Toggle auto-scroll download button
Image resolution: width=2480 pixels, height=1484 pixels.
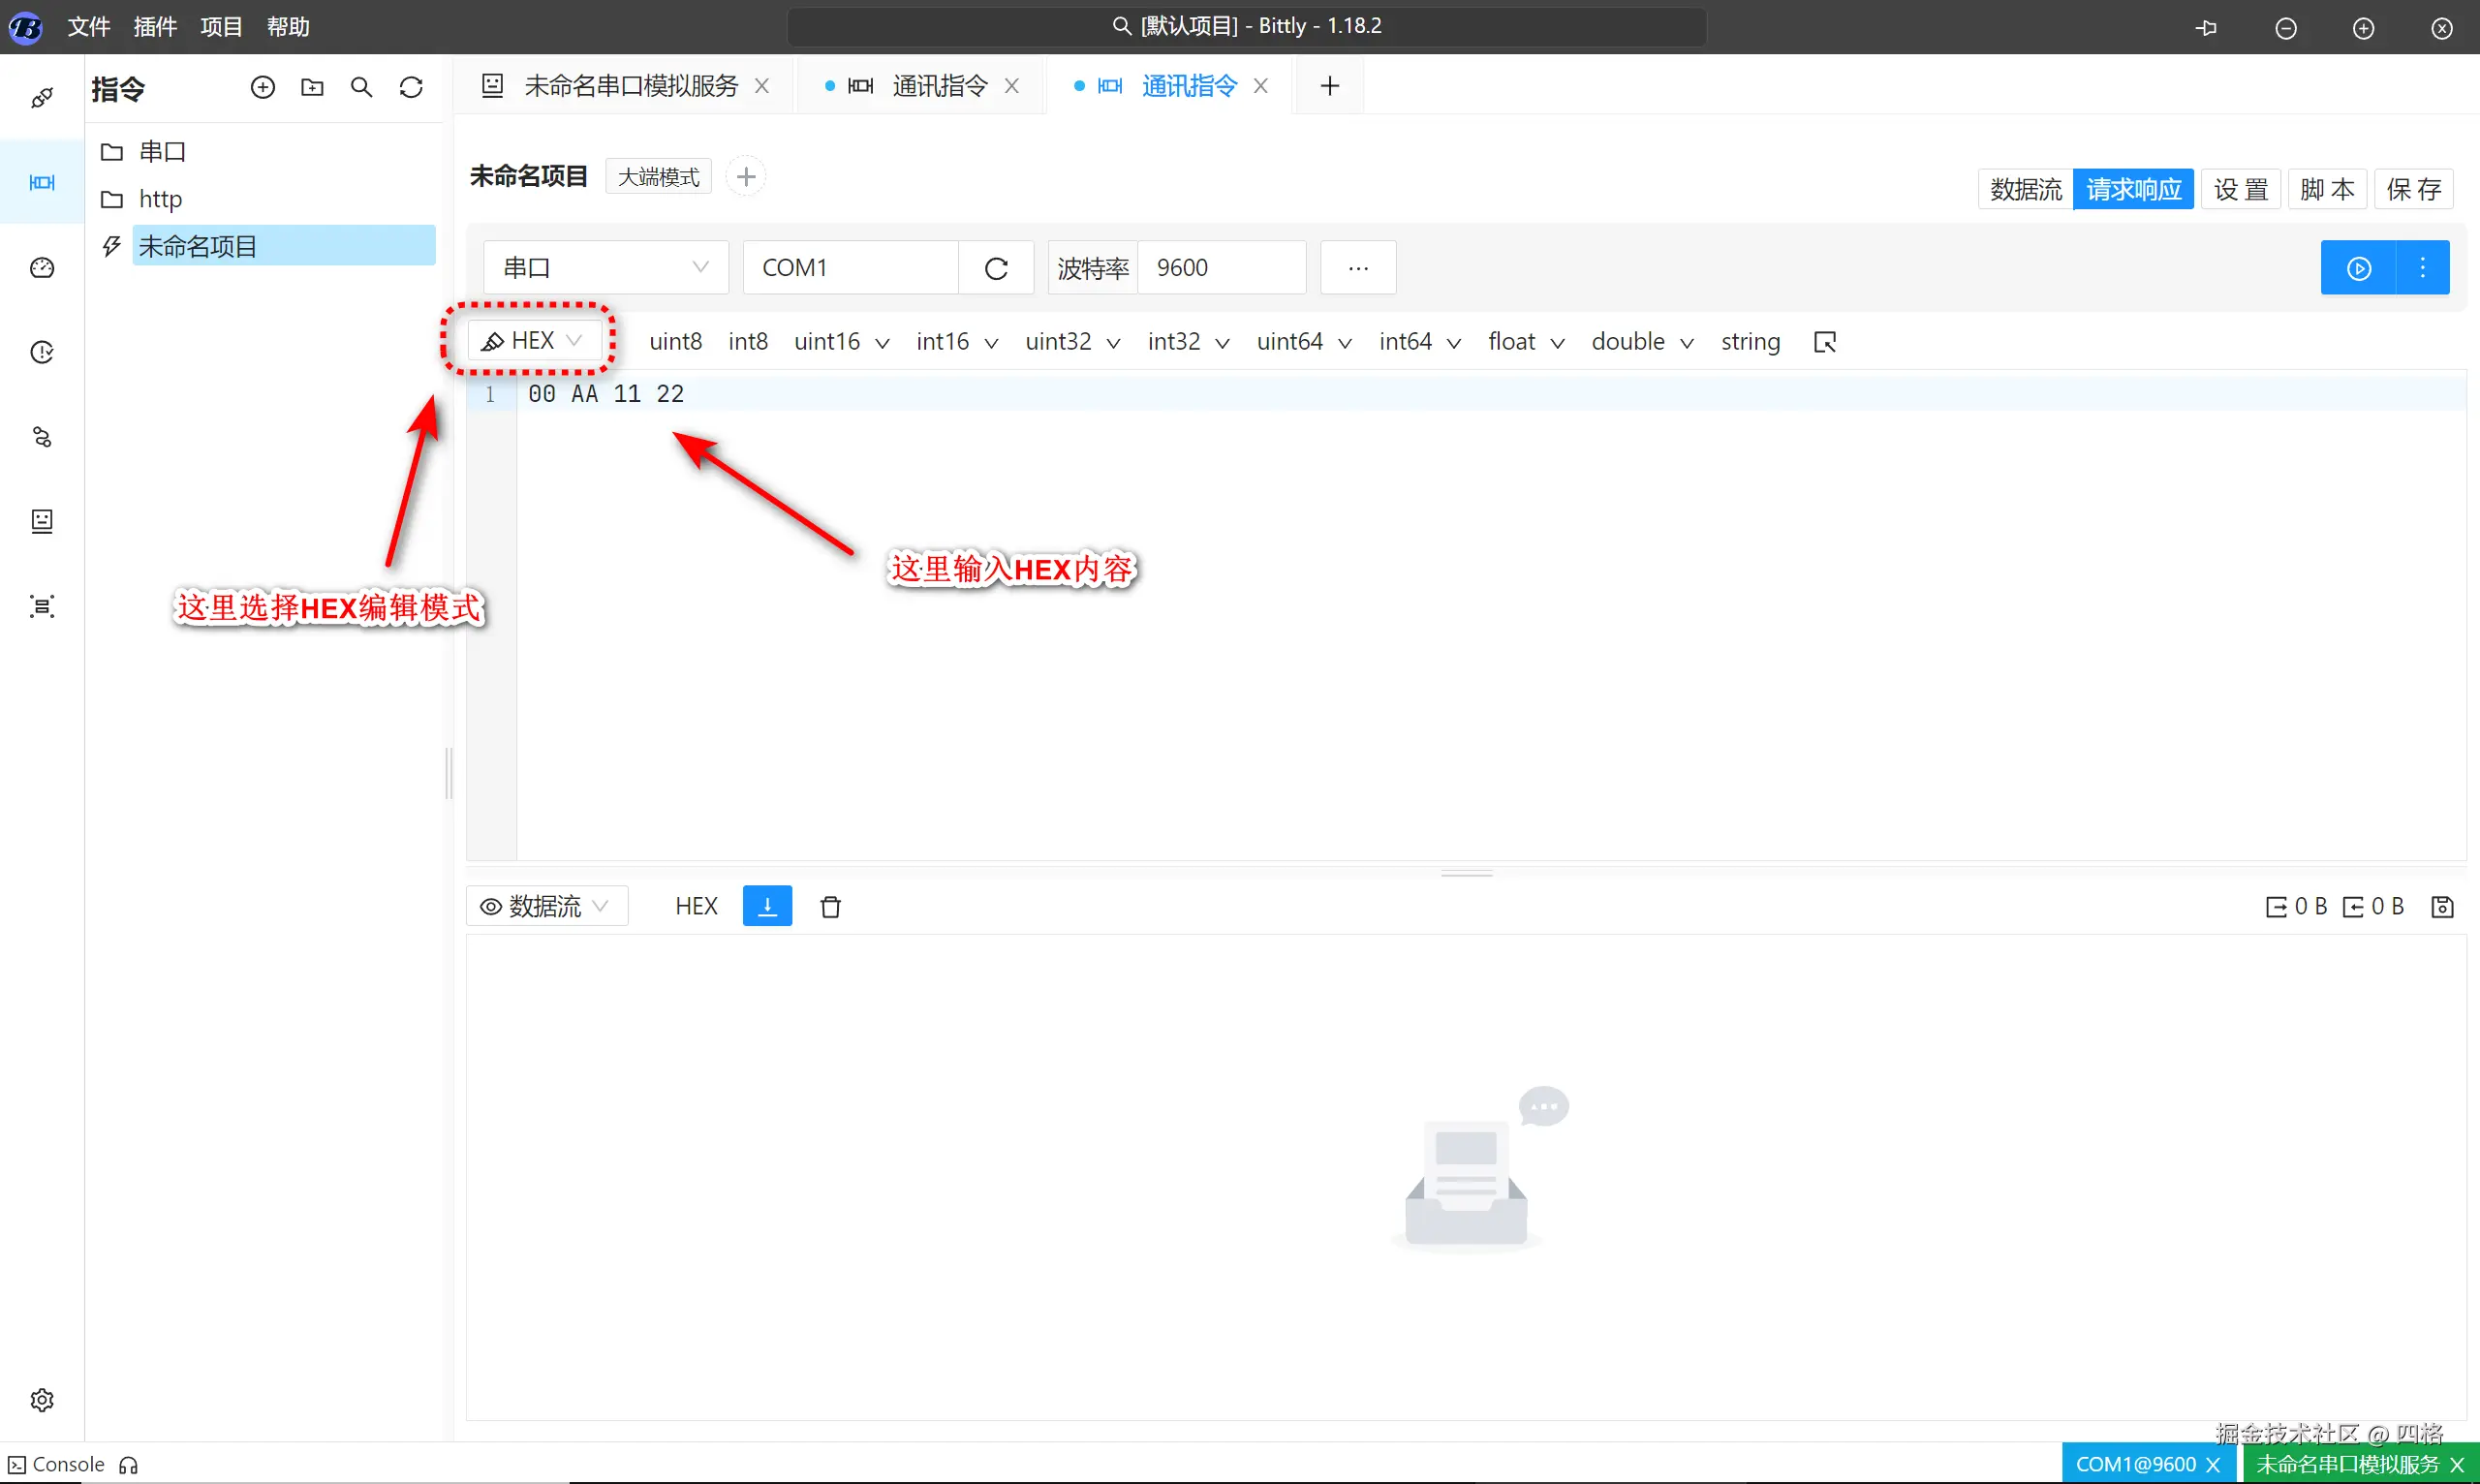click(x=767, y=906)
